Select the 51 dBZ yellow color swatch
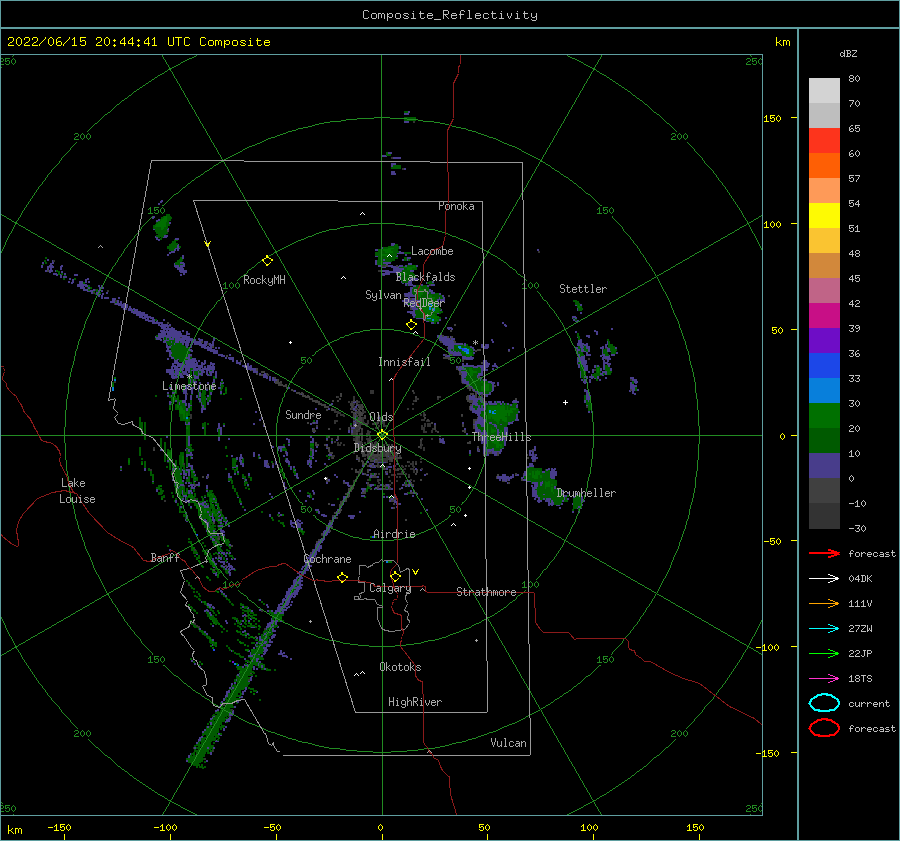Viewport: 900px width, 841px height. click(824, 215)
